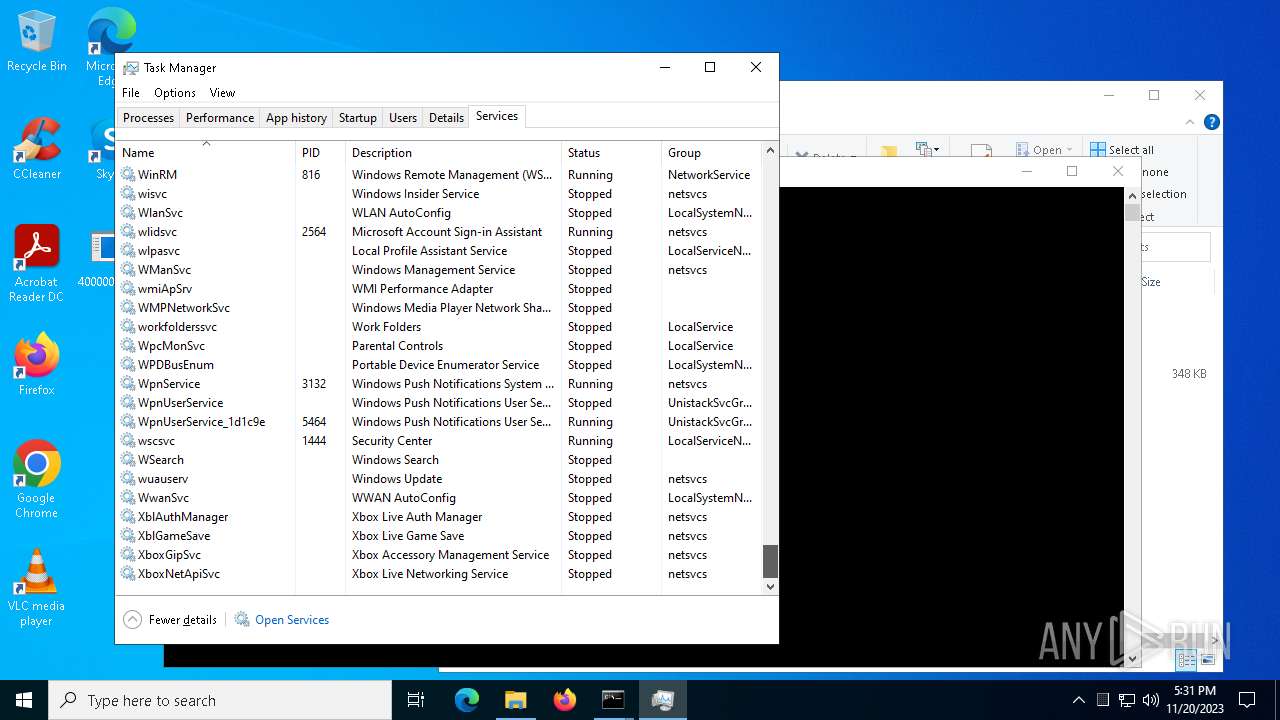Image resolution: width=1280 pixels, height=720 pixels.
Task: Select the WlanSvc service row
Action: [x=439, y=213]
